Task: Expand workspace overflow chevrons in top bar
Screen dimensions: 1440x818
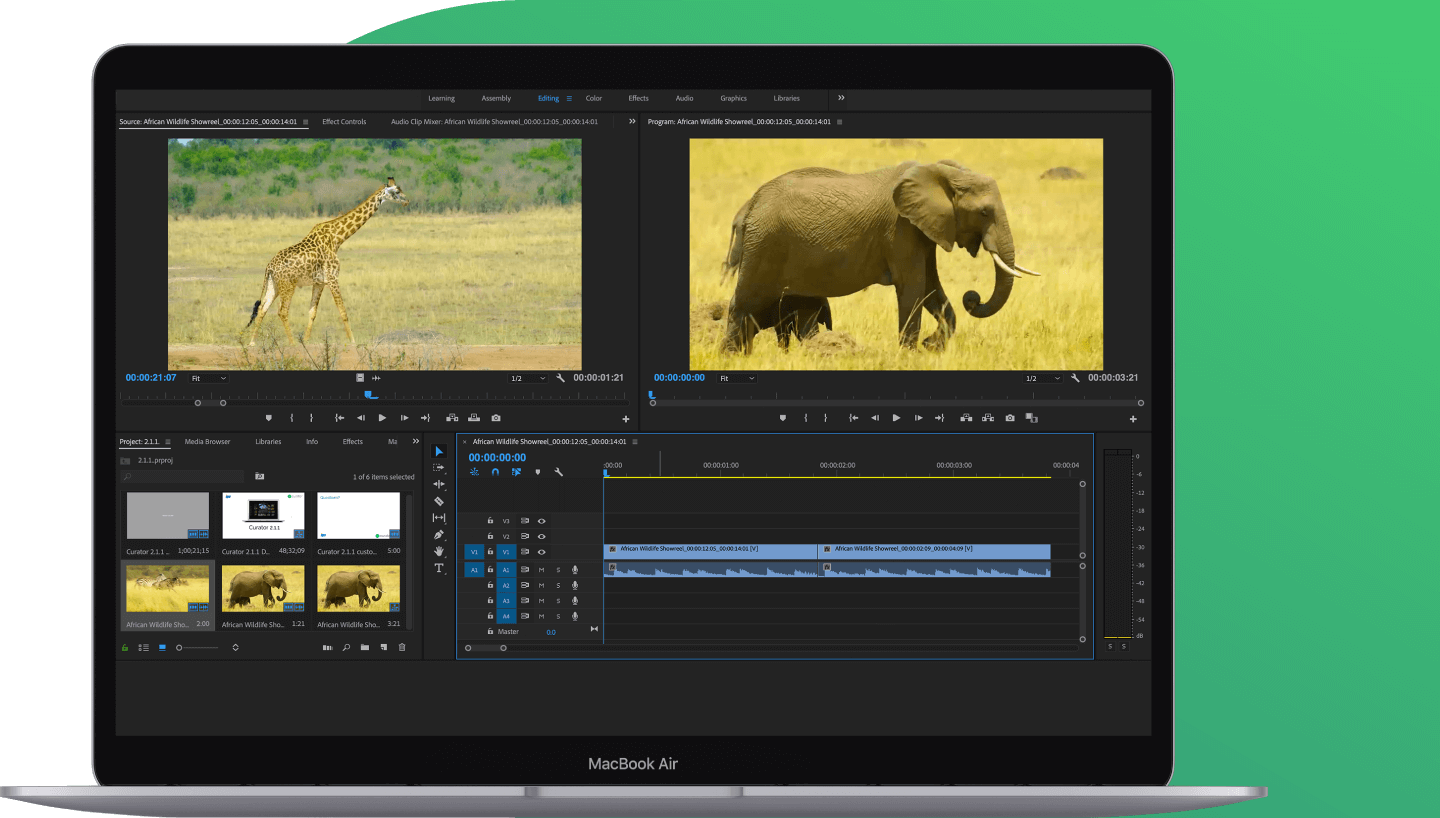Action: point(841,98)
